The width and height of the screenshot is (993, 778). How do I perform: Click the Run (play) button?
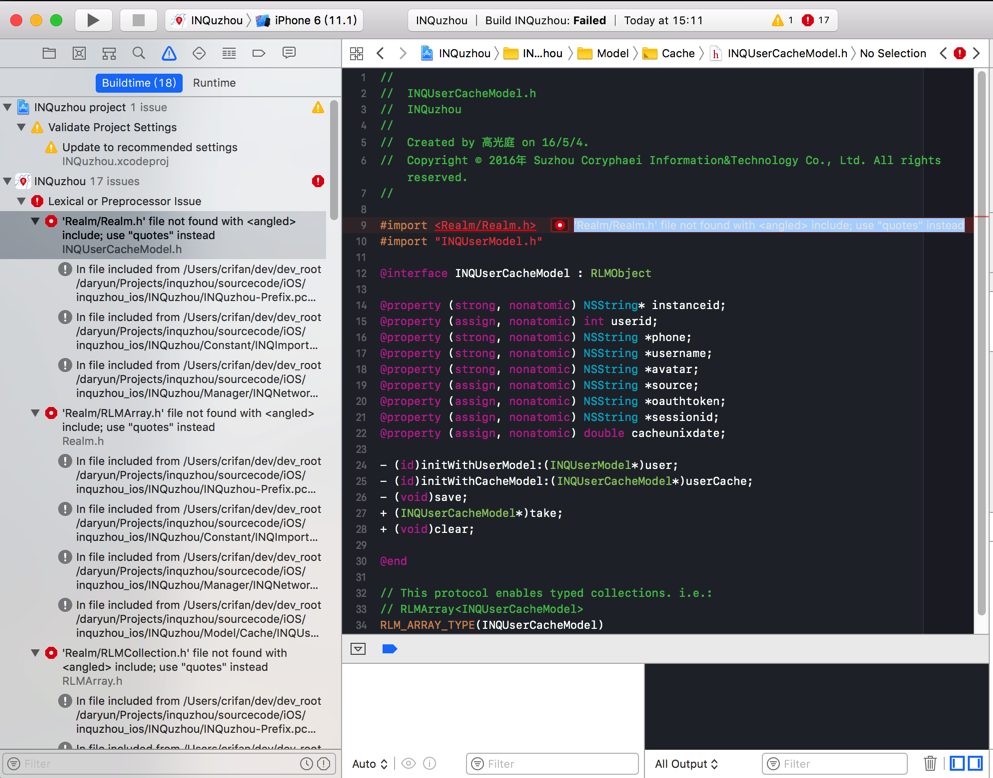(x=93, y=20)
